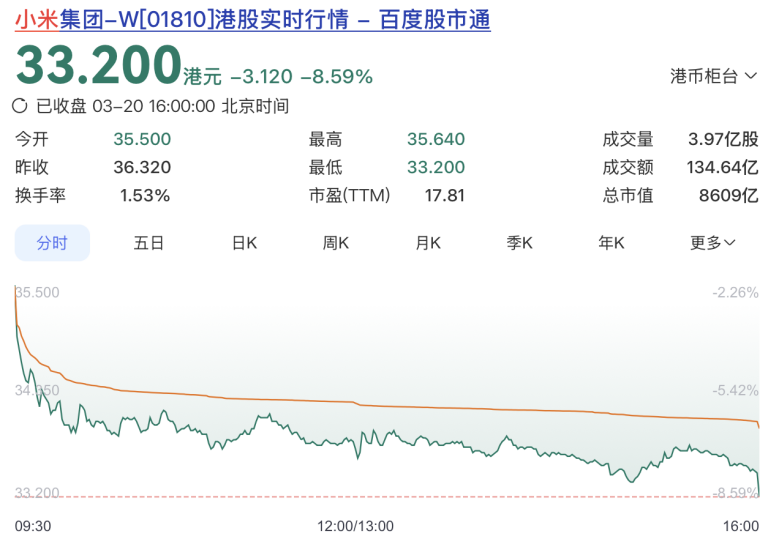
Task: Show the 周K weekly chart
Action: coord(336,243)
